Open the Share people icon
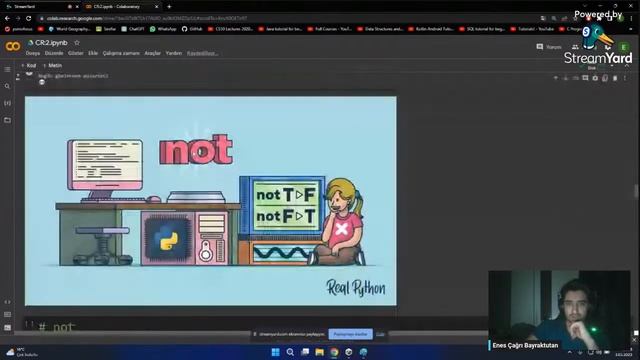Screen dimensions: 640x360 576,47
